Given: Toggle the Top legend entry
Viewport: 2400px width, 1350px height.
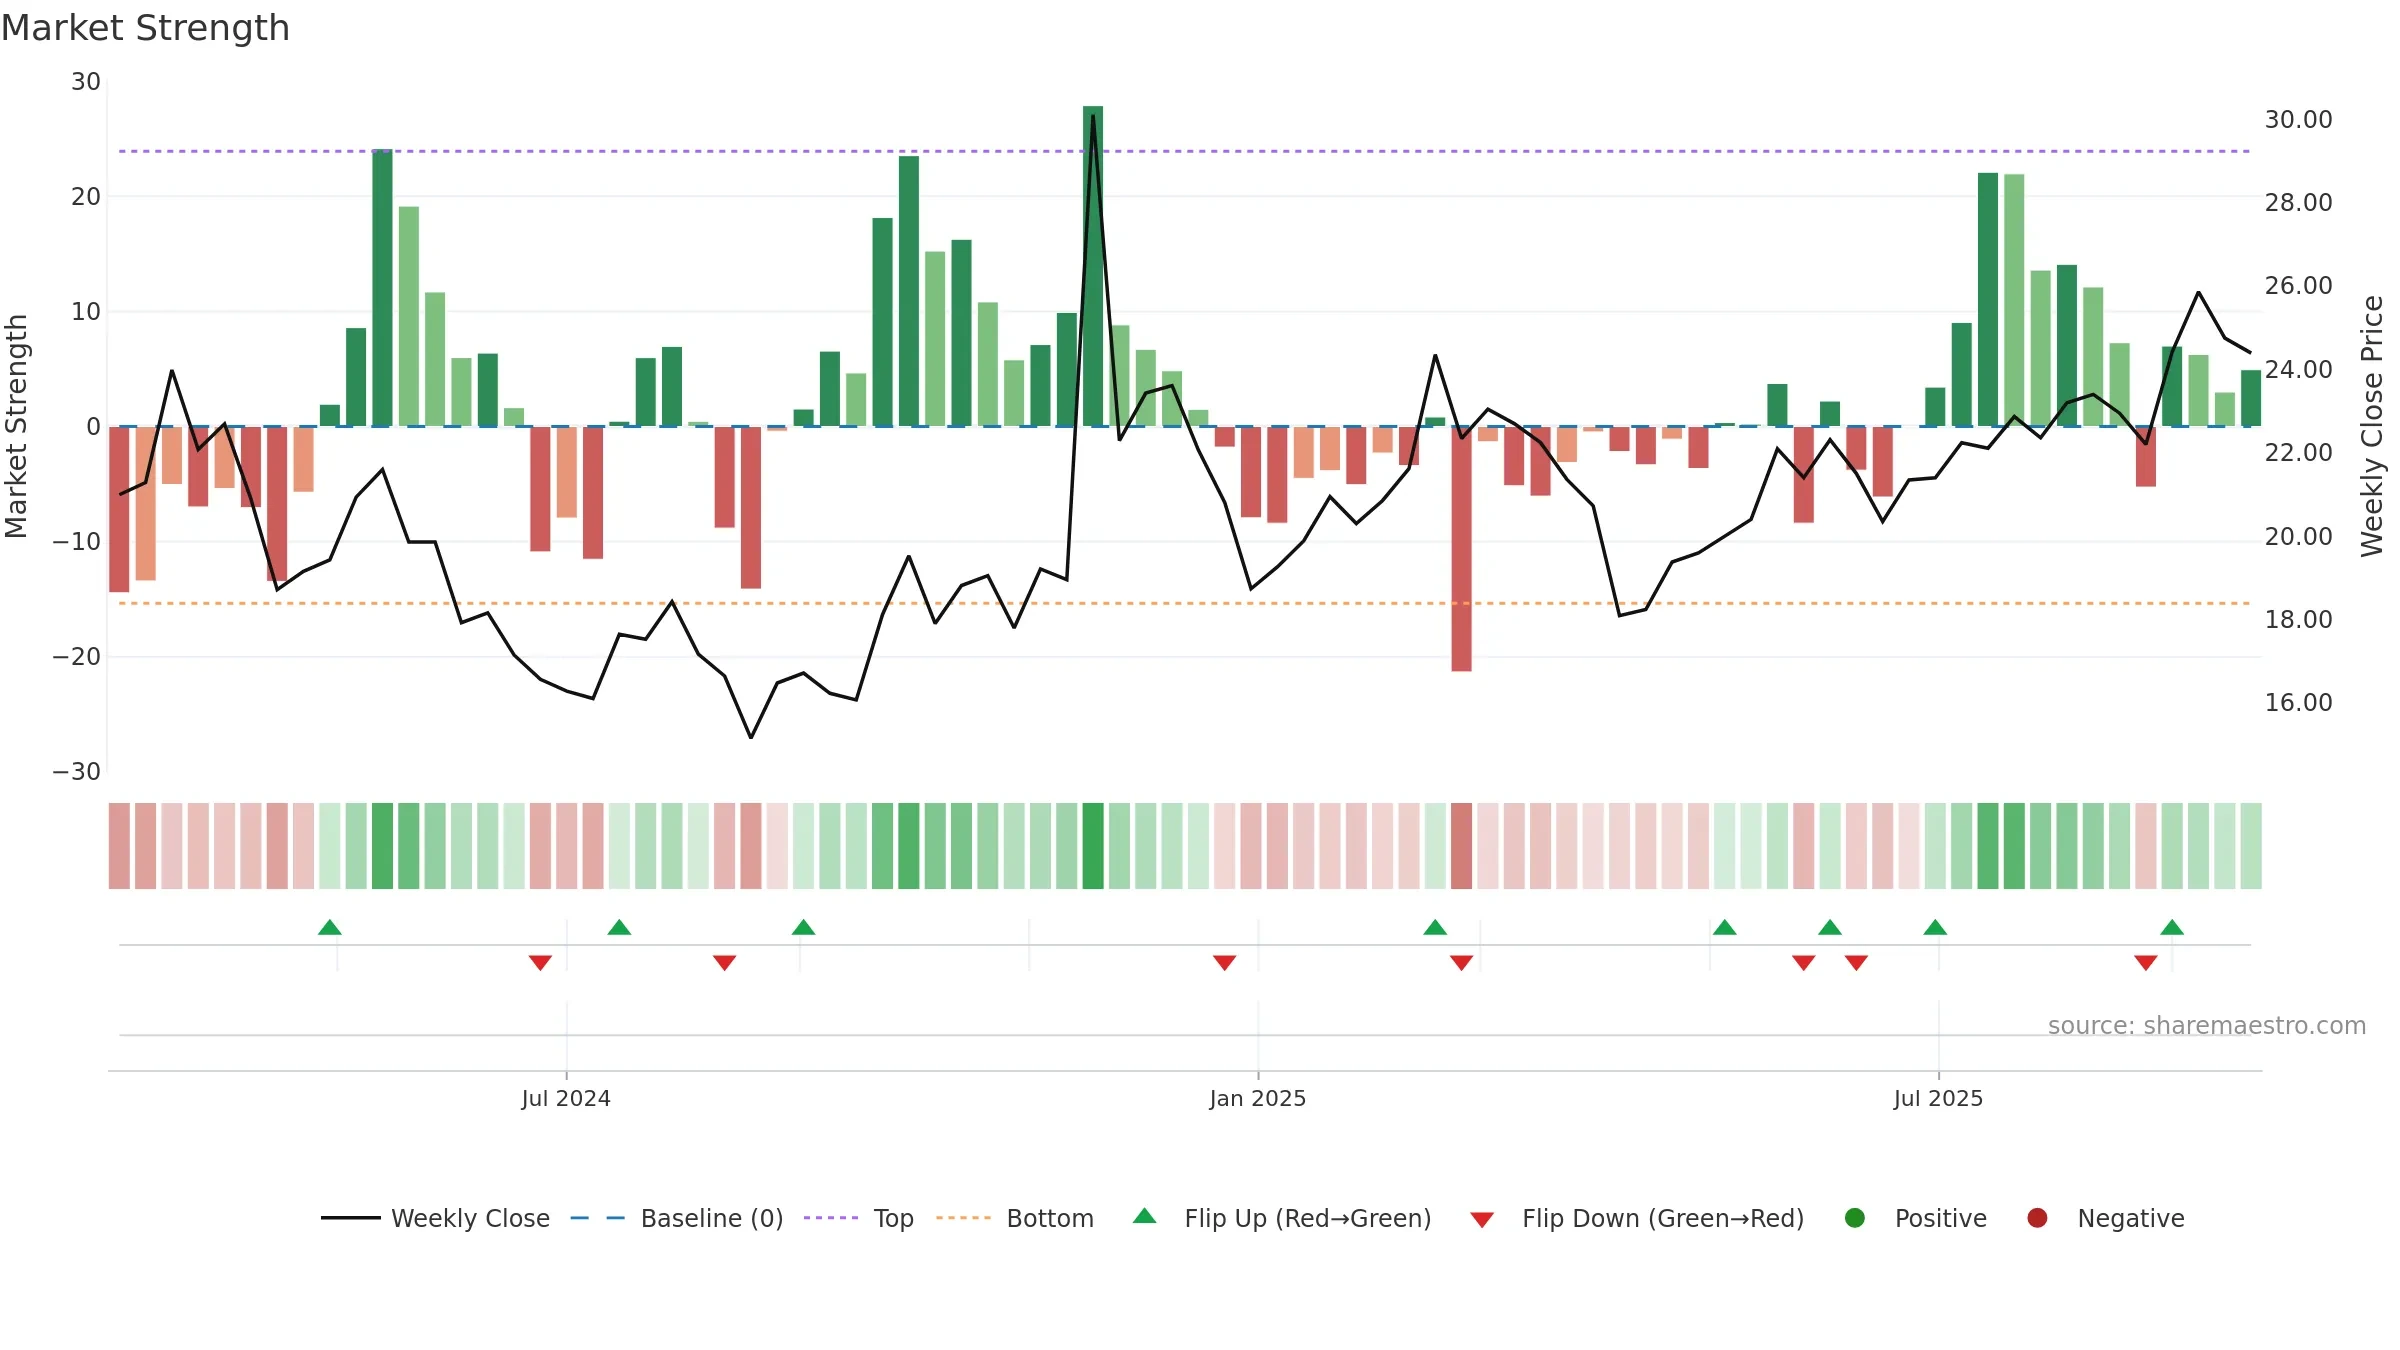Looking at the screenshot, I should tap(859, 1218).
